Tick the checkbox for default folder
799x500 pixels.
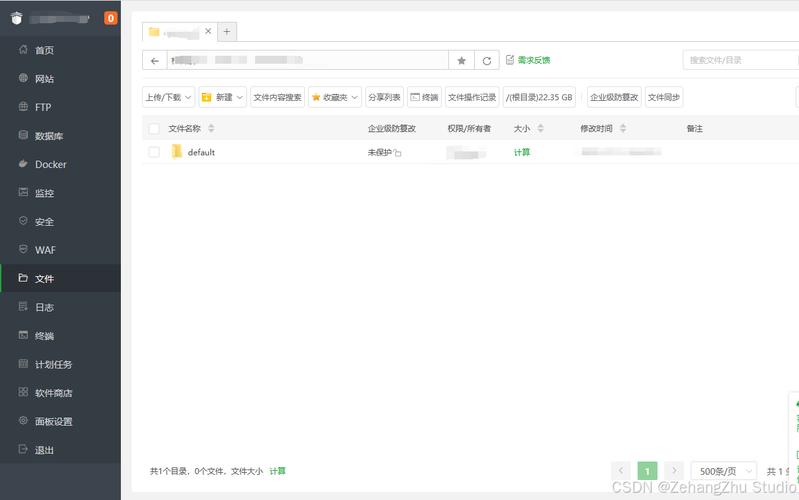[x=154, y=152]
